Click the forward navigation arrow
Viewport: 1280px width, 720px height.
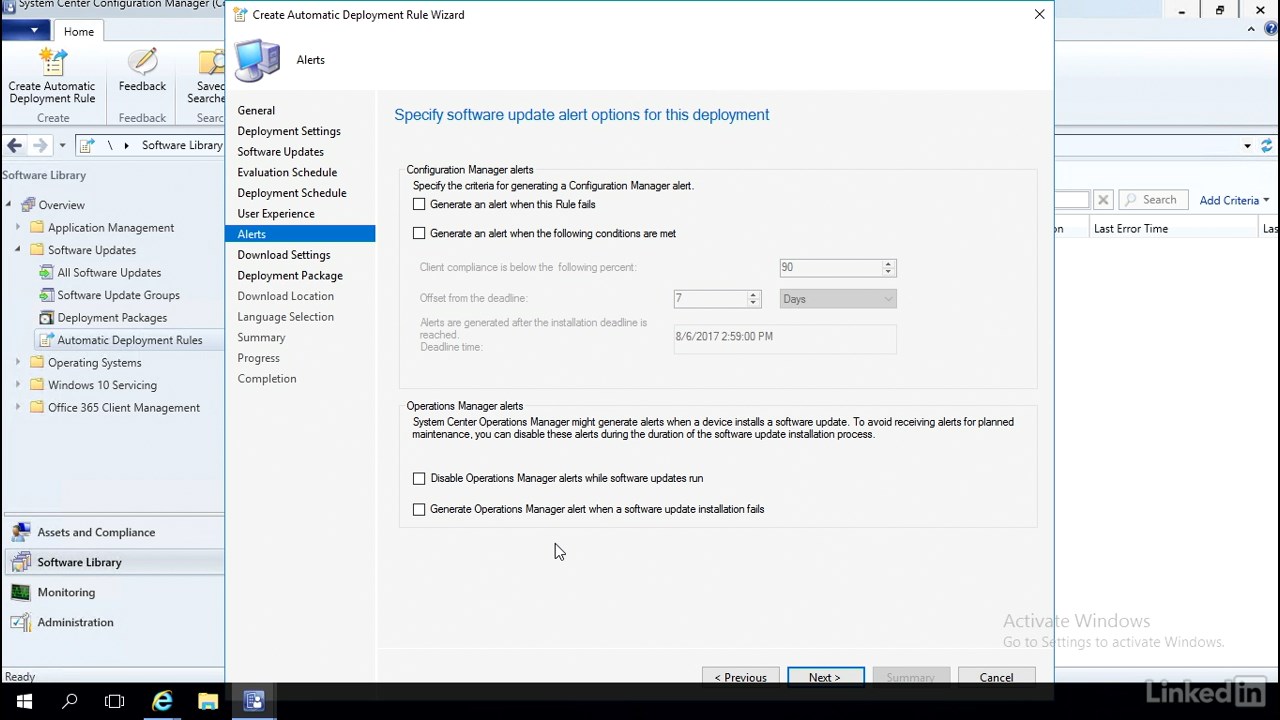pyautogui.click(x=40, y=145)
